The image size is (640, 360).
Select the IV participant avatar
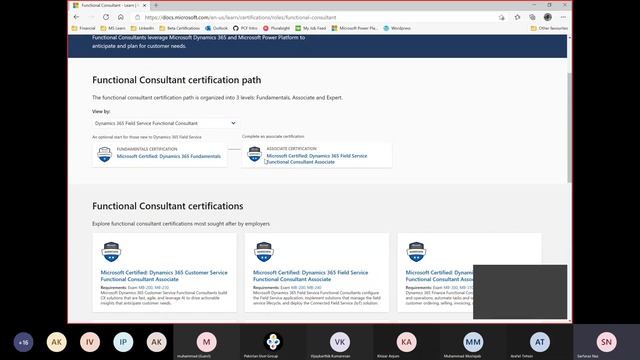pyautogui.click(x=90, y=342)
